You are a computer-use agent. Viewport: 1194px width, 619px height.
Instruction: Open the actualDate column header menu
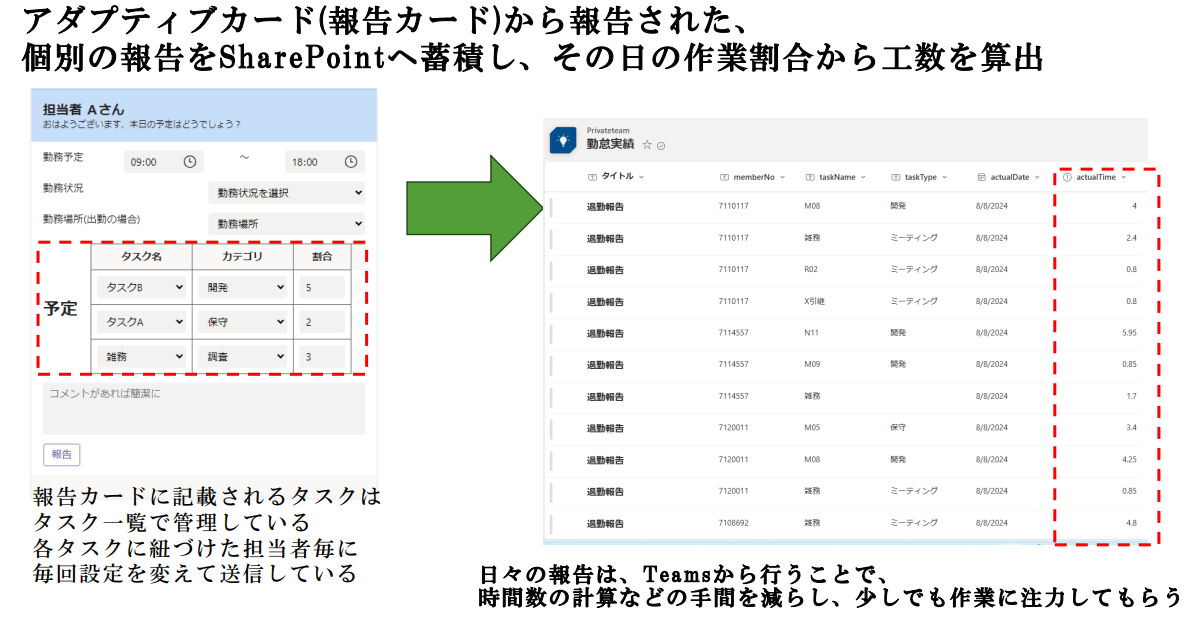click(1036, 177)
